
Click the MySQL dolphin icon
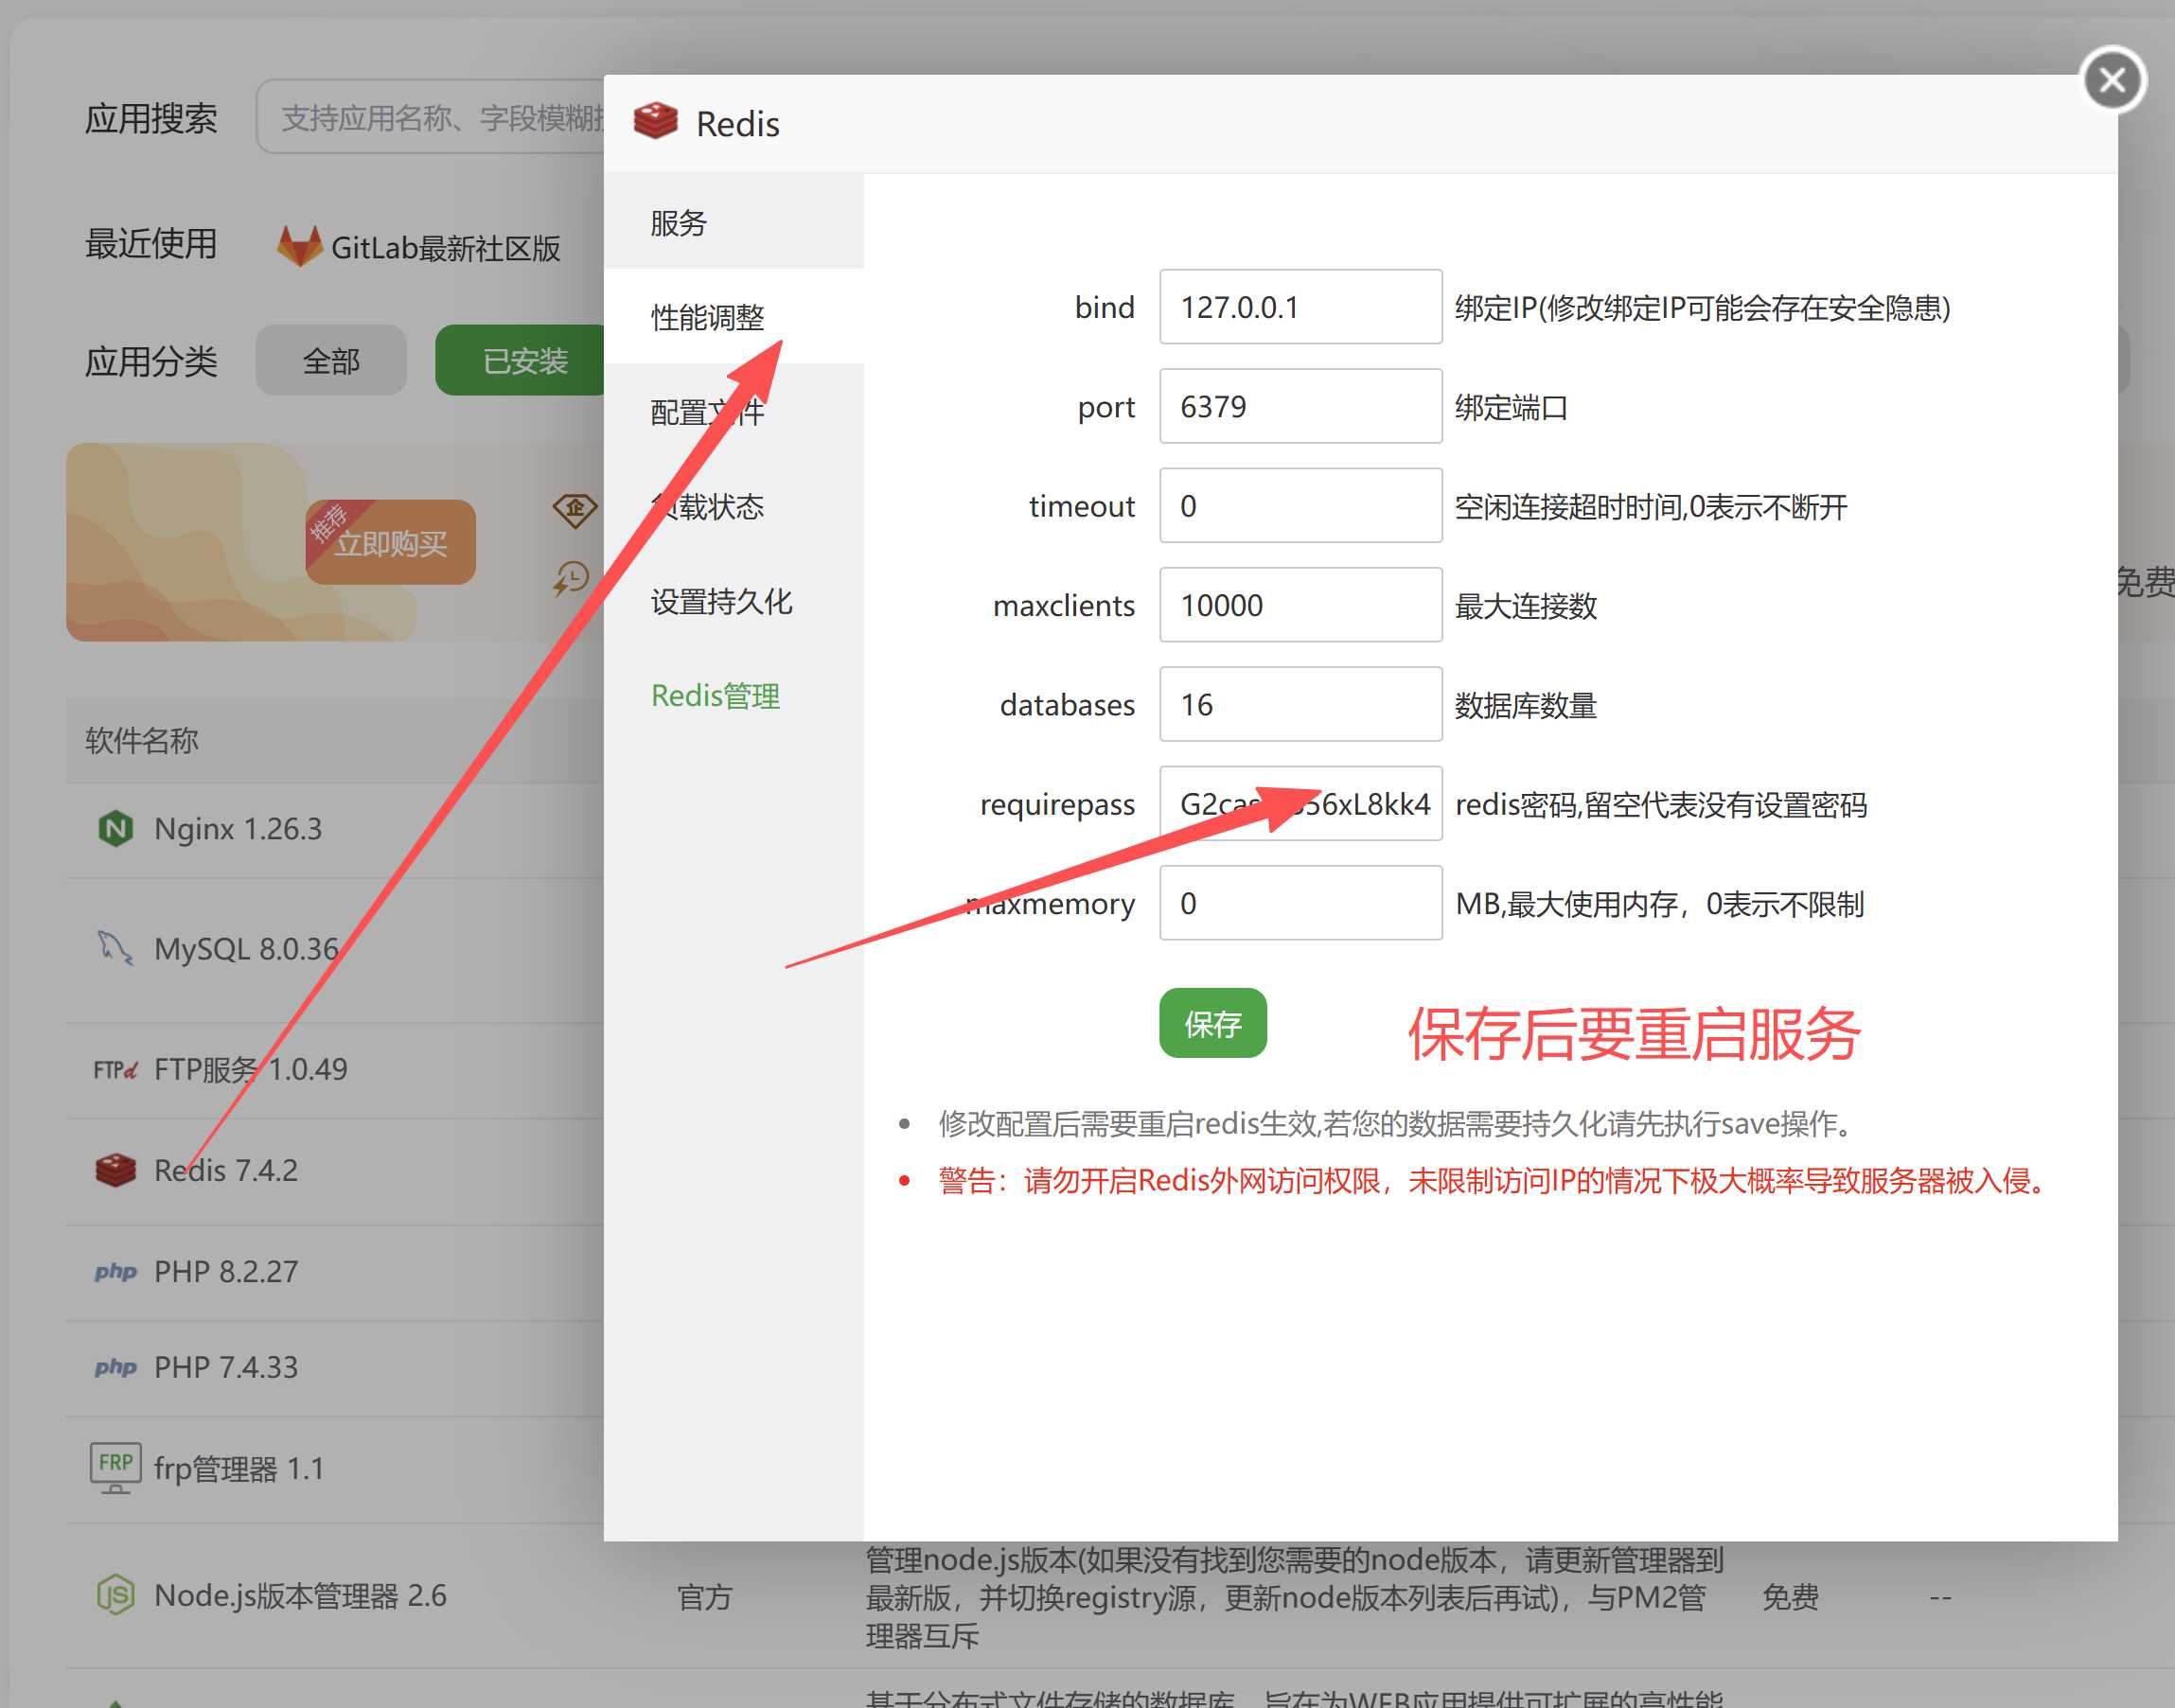[115, 947]
